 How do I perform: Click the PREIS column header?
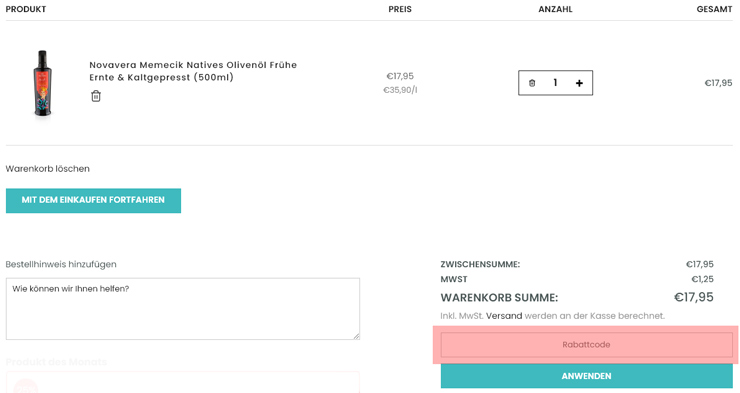click(400, 9)
